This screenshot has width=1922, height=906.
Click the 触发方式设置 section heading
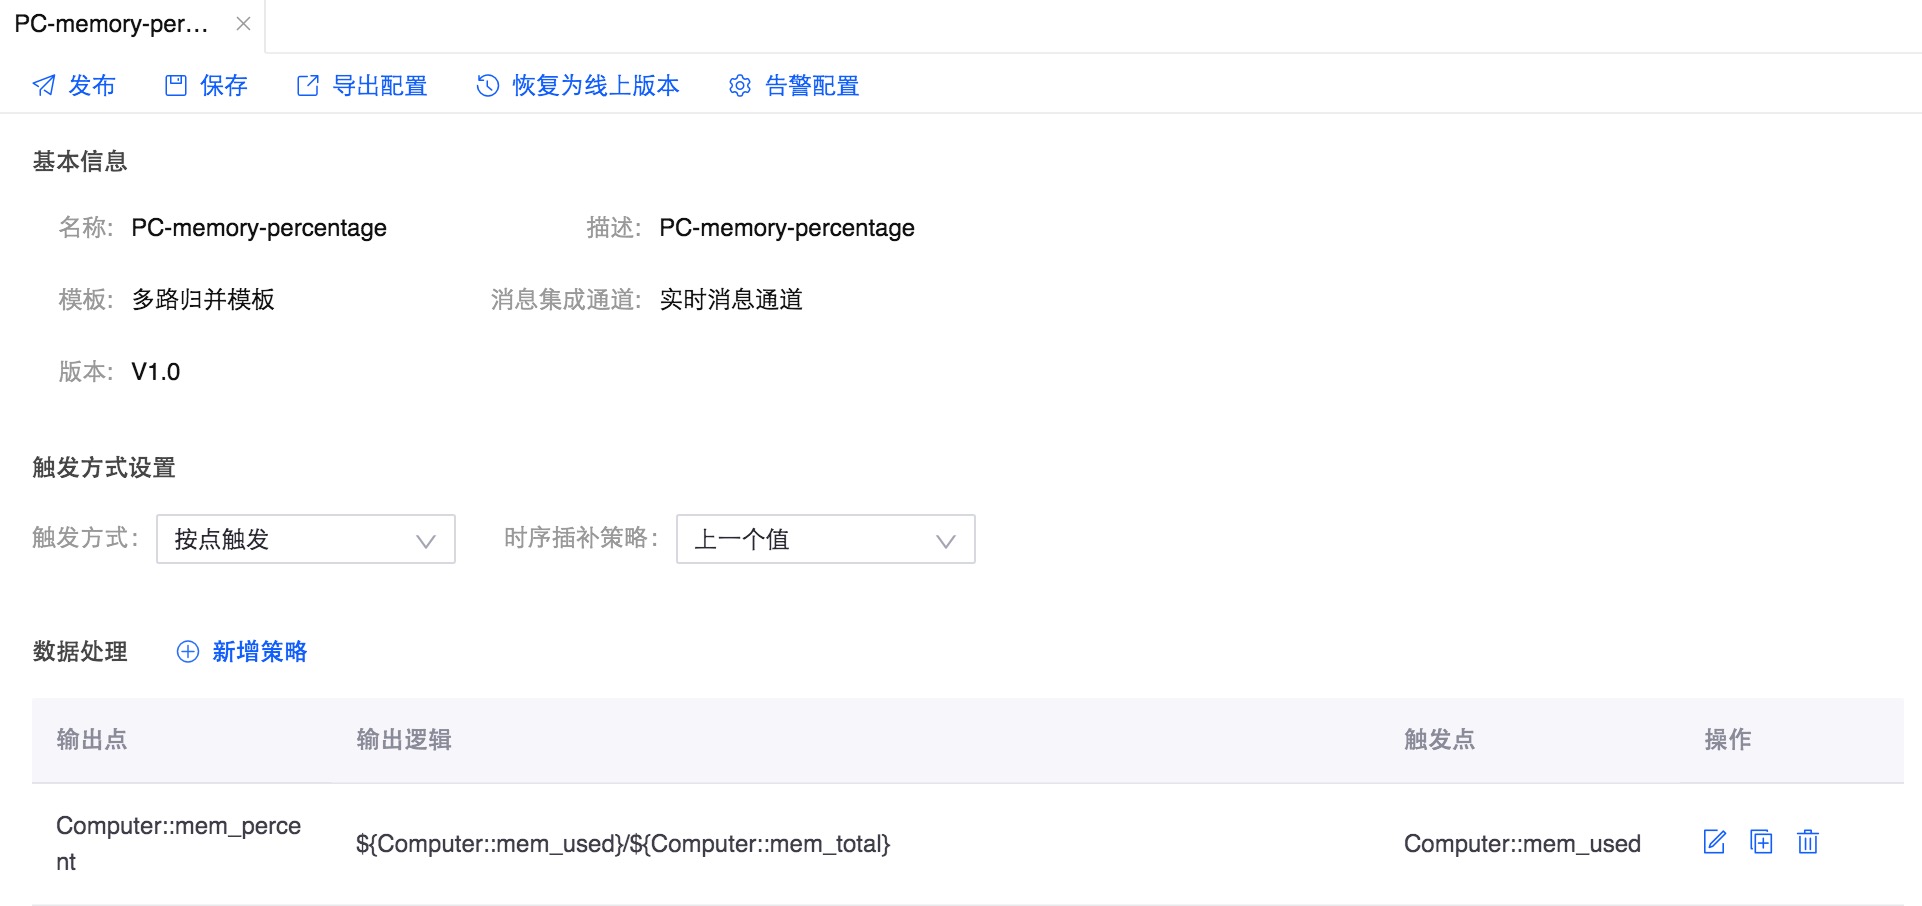[x=104, y=468]
